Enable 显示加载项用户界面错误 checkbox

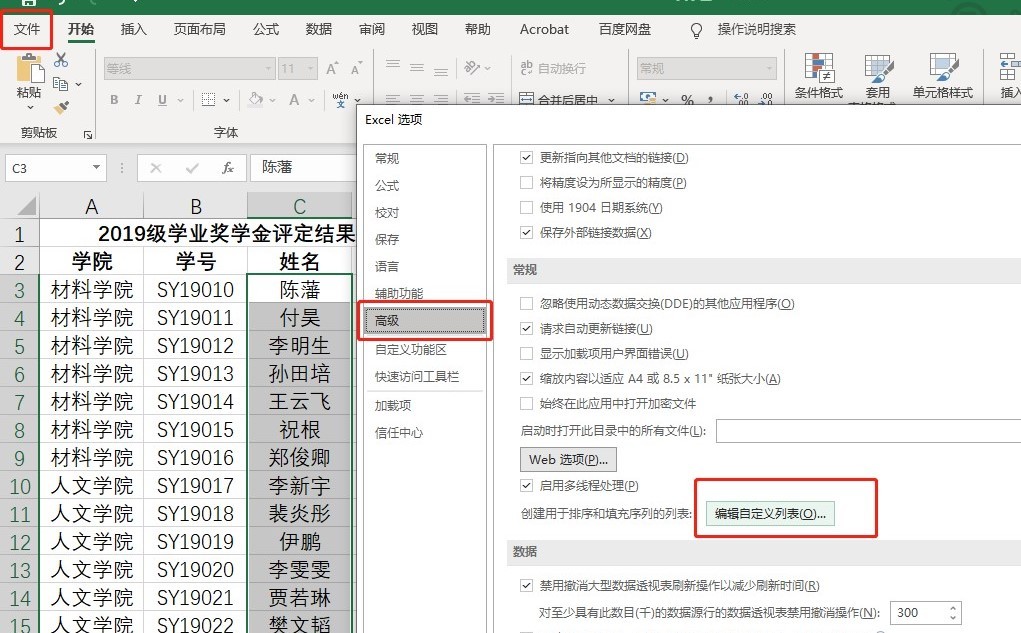click(526, 353)
